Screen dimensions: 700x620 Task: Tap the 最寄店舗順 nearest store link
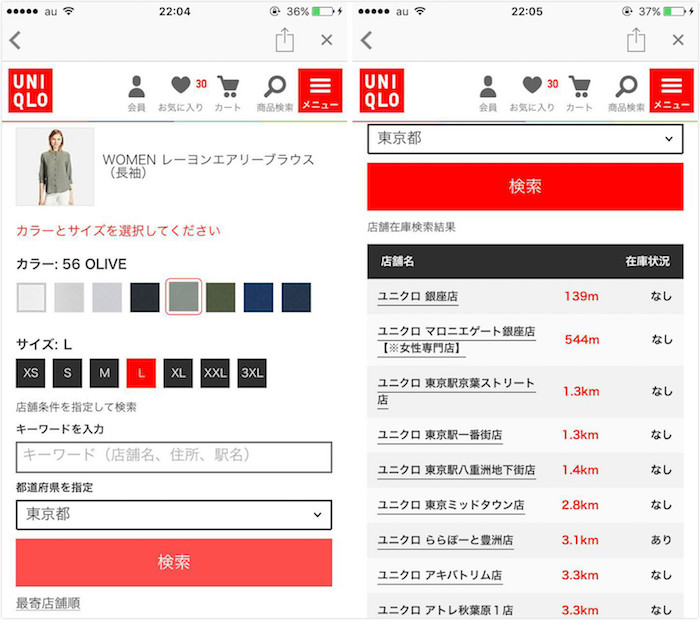[x=48, y=603]
